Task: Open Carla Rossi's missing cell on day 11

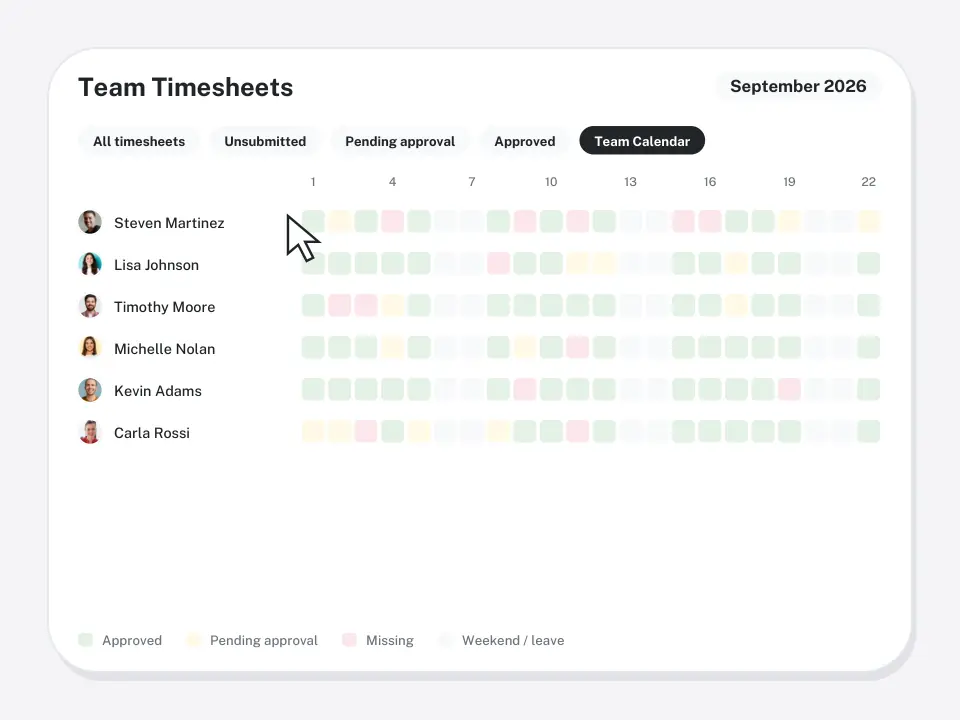Action: 577,431
